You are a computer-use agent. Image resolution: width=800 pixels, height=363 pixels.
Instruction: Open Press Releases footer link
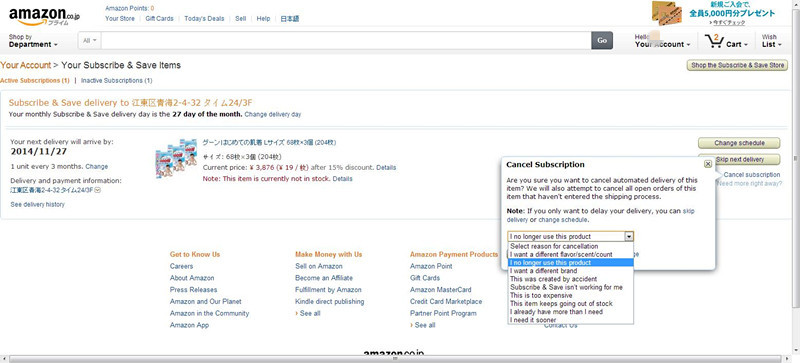point(193,289)
